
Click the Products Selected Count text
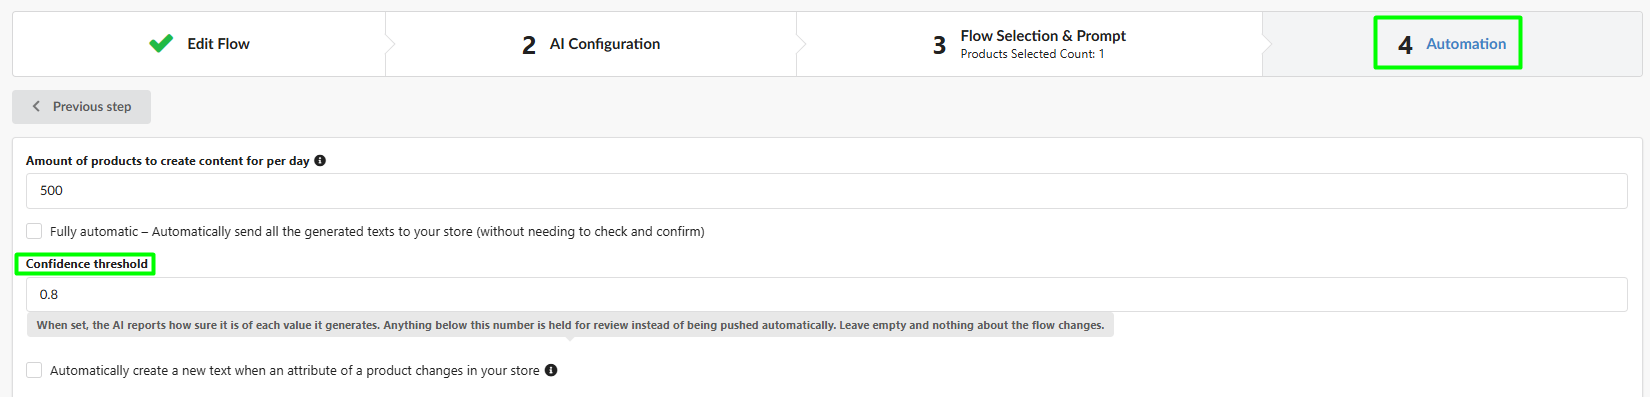pyautogui.click(x=1032, y=54)
